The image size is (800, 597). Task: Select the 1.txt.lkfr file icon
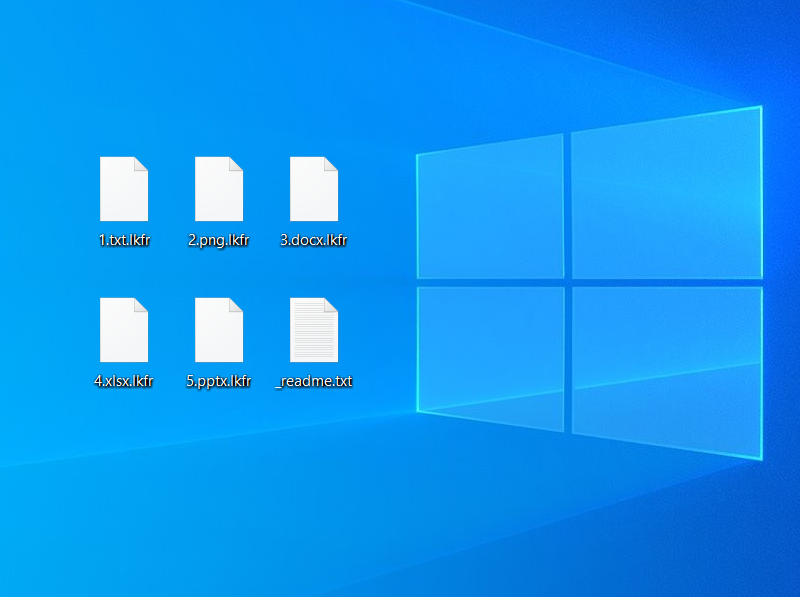tap(124, 190)
